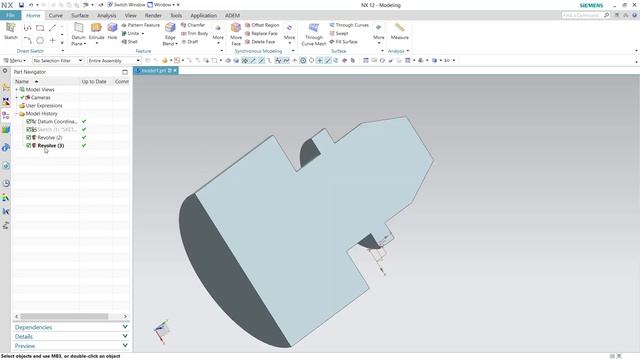
Task: Click the Draft command
Action: click(189, 42)
